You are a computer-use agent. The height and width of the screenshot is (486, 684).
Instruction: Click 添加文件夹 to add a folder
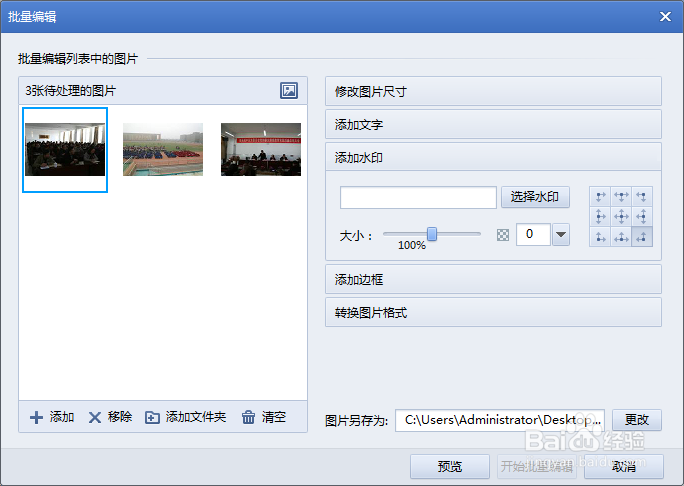(185, 417)
